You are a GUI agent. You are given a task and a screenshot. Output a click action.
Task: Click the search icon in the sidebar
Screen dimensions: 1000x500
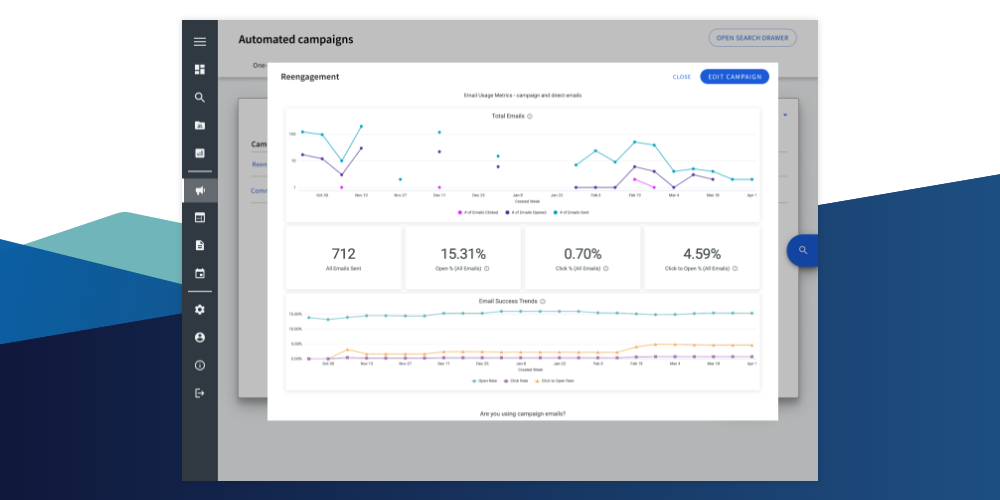click(200, 97)
